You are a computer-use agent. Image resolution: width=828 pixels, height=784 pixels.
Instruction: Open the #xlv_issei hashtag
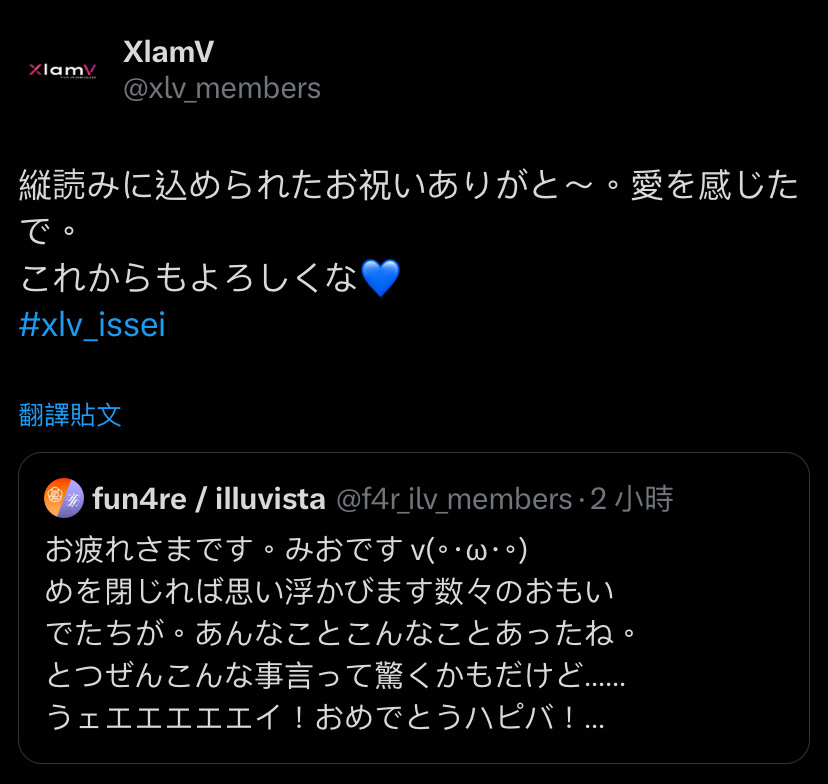(x=92, y=324)
